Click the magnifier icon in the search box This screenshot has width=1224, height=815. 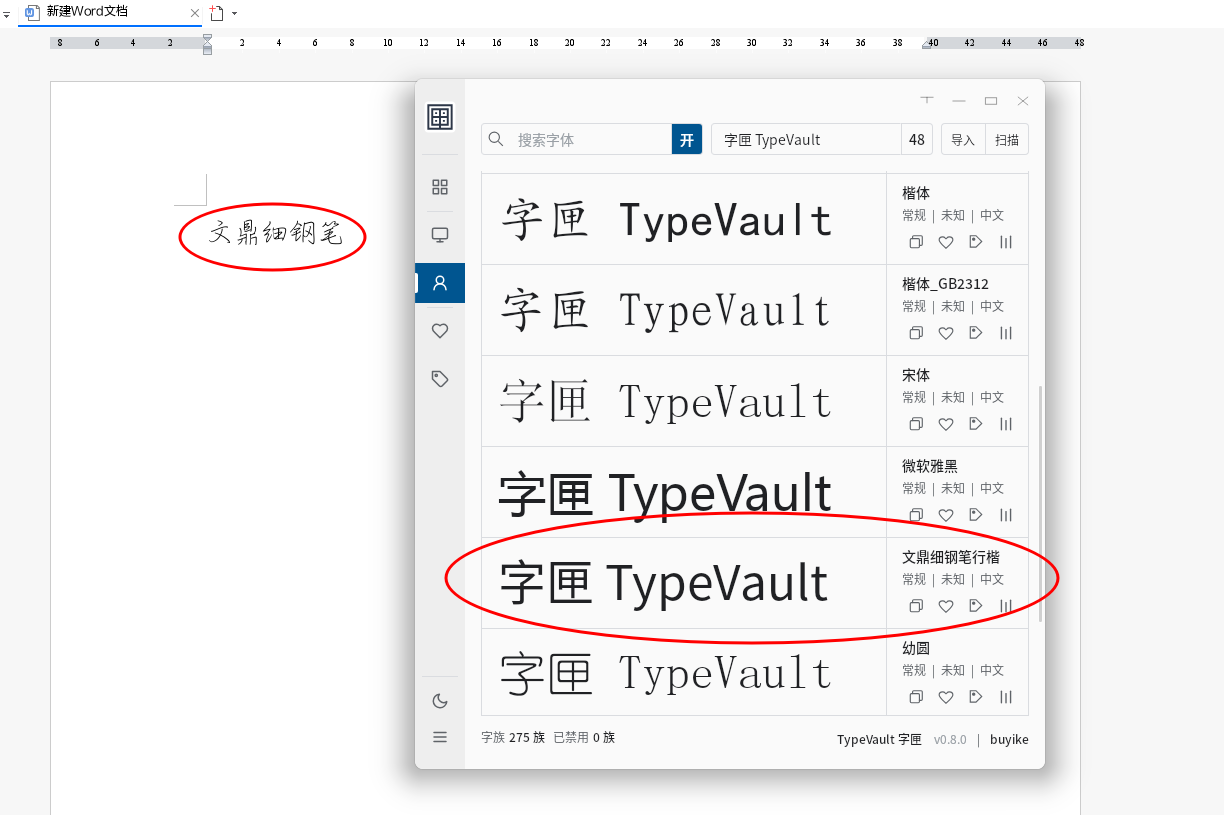click(496, 139)
